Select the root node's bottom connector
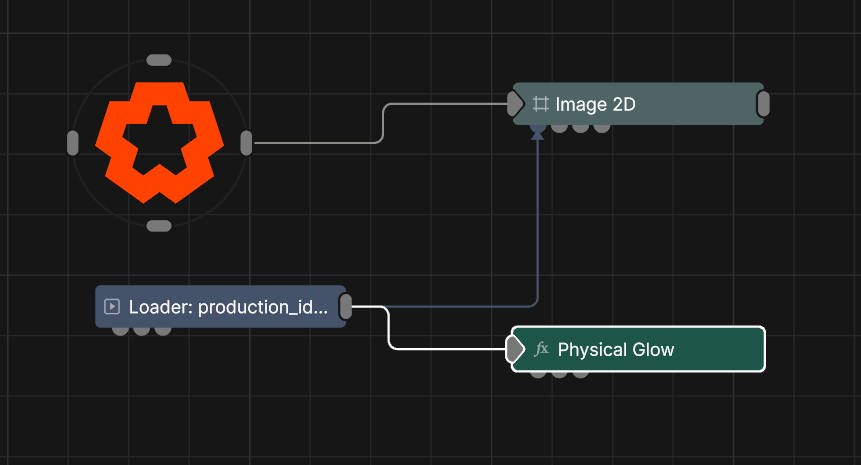861x465 pixels. (159, 226)
